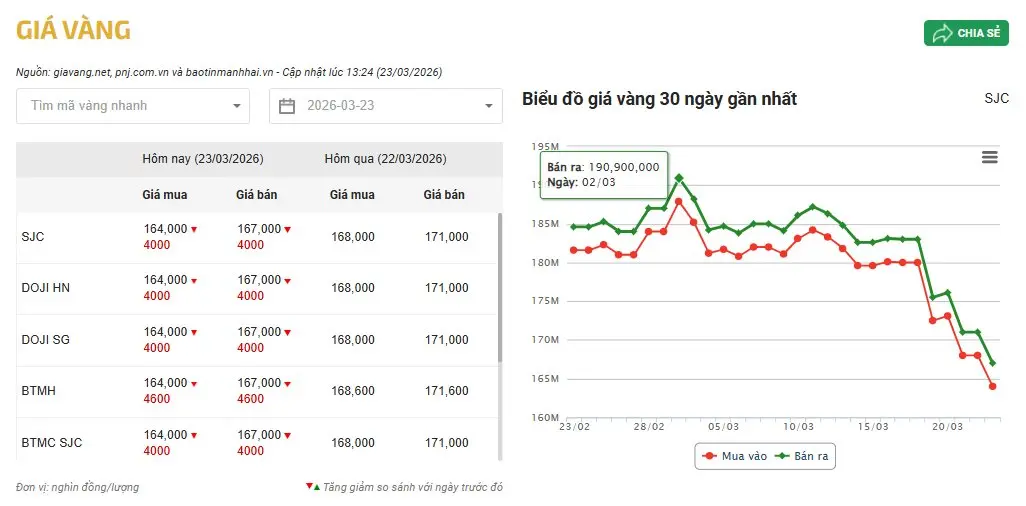Click the down arrow by DOJI SG sell price
The width and height of the screenshot is (1026, 506).
(288, 333)
